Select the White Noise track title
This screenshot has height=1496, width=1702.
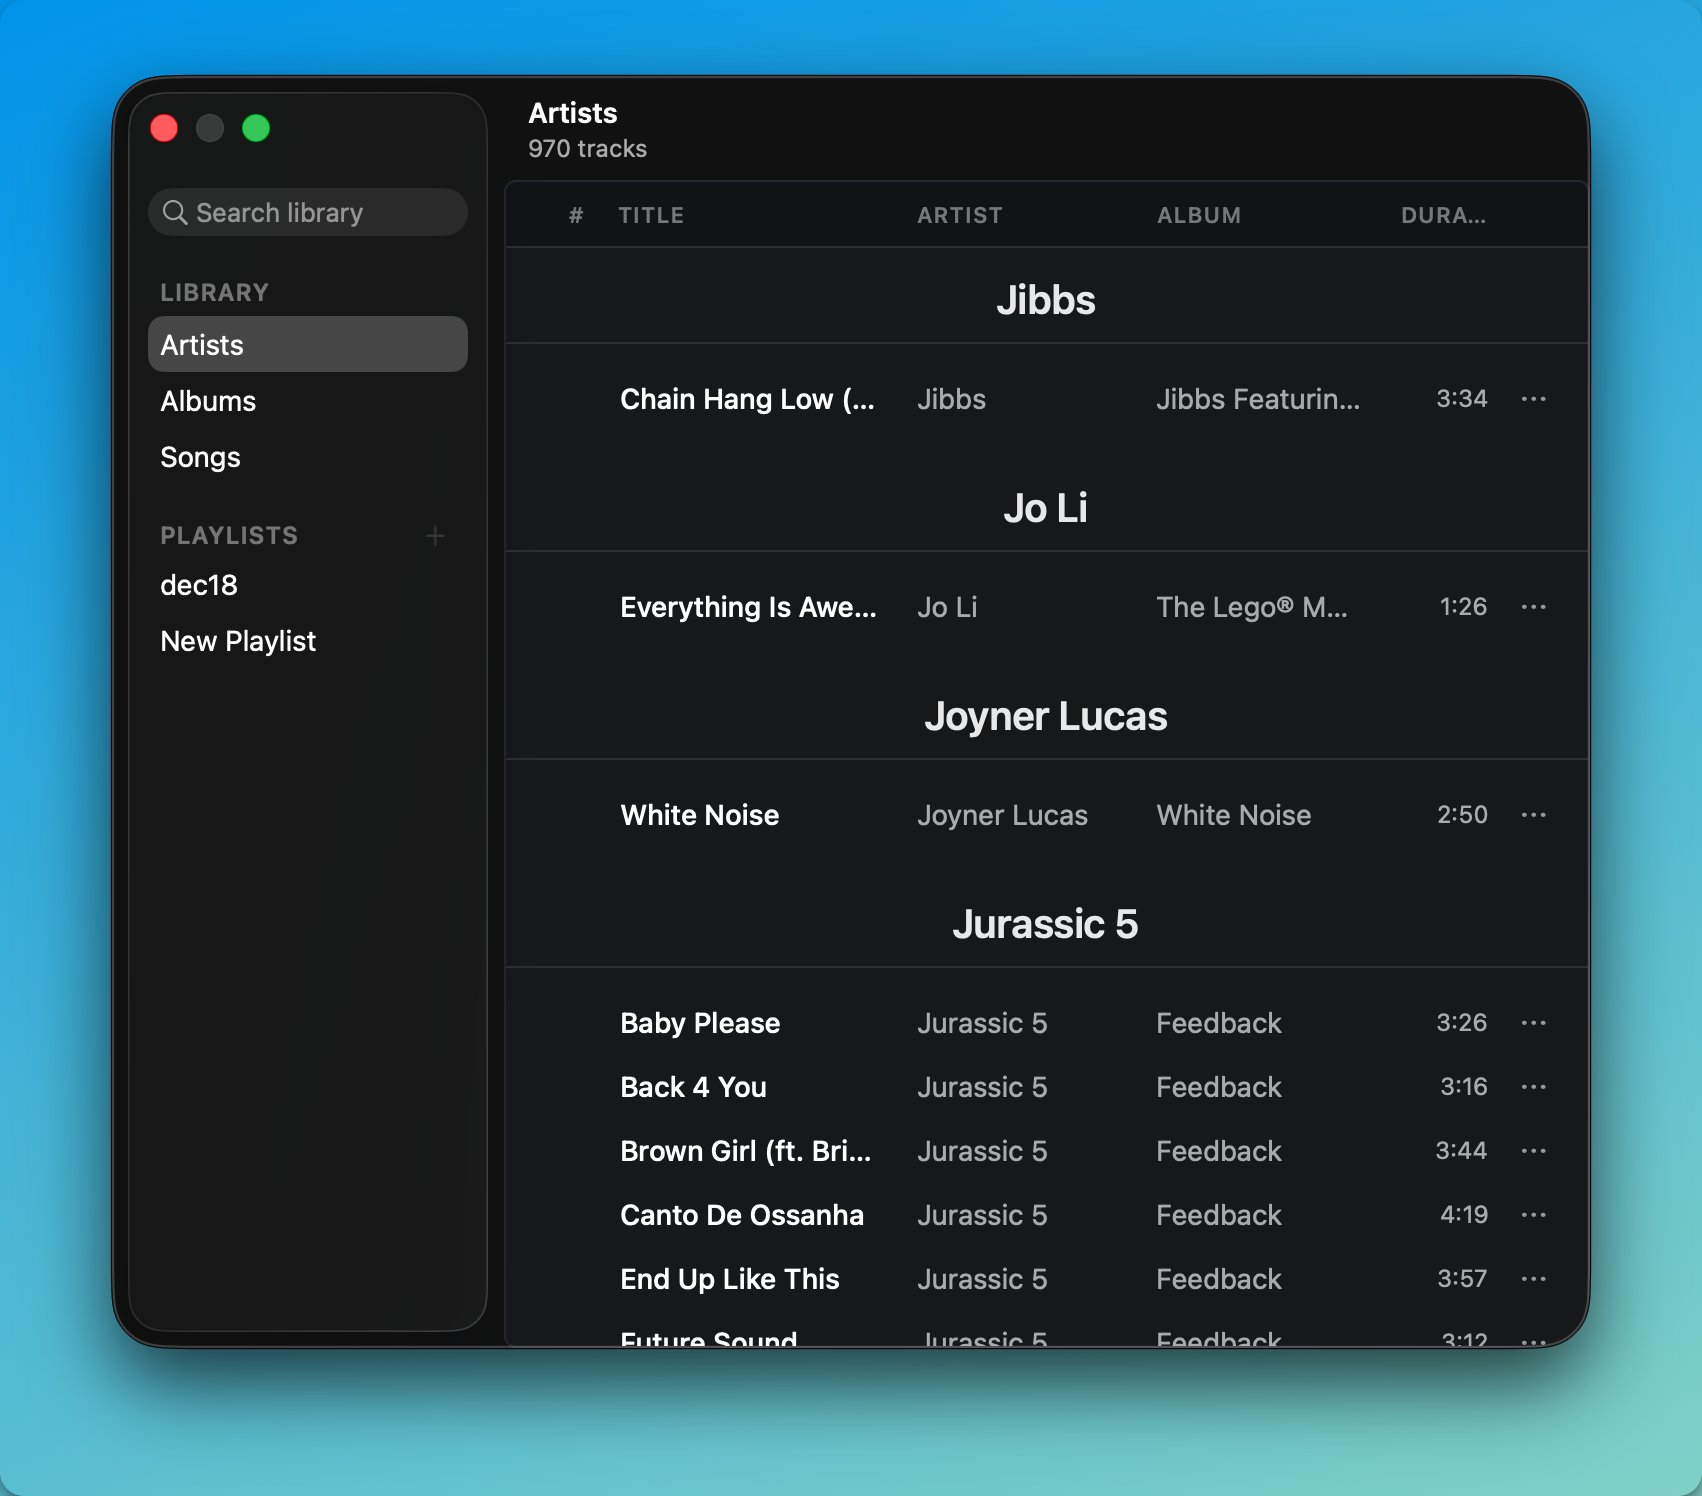700,815
